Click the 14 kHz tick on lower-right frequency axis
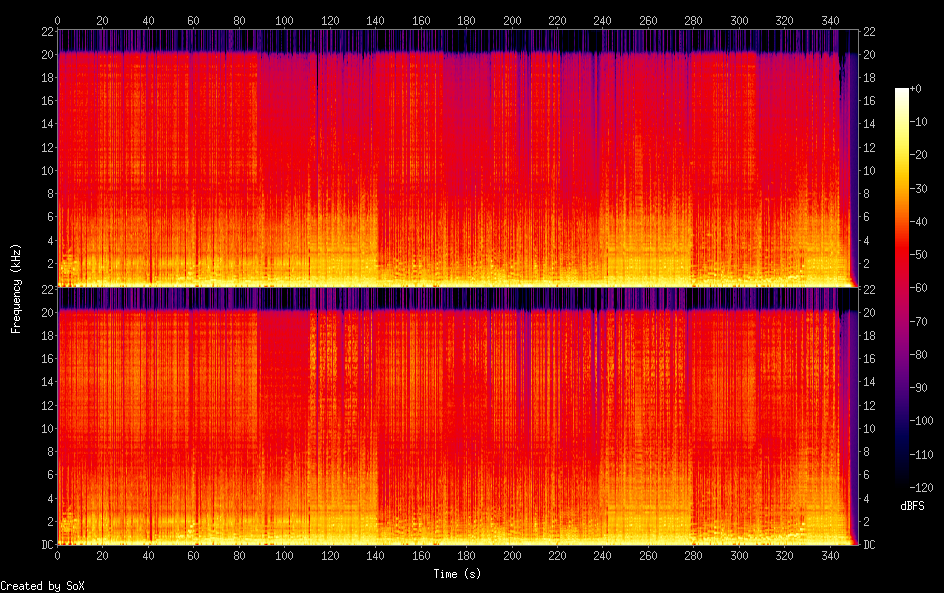Viewport: 944px width, 593px height. coord(870,382)
